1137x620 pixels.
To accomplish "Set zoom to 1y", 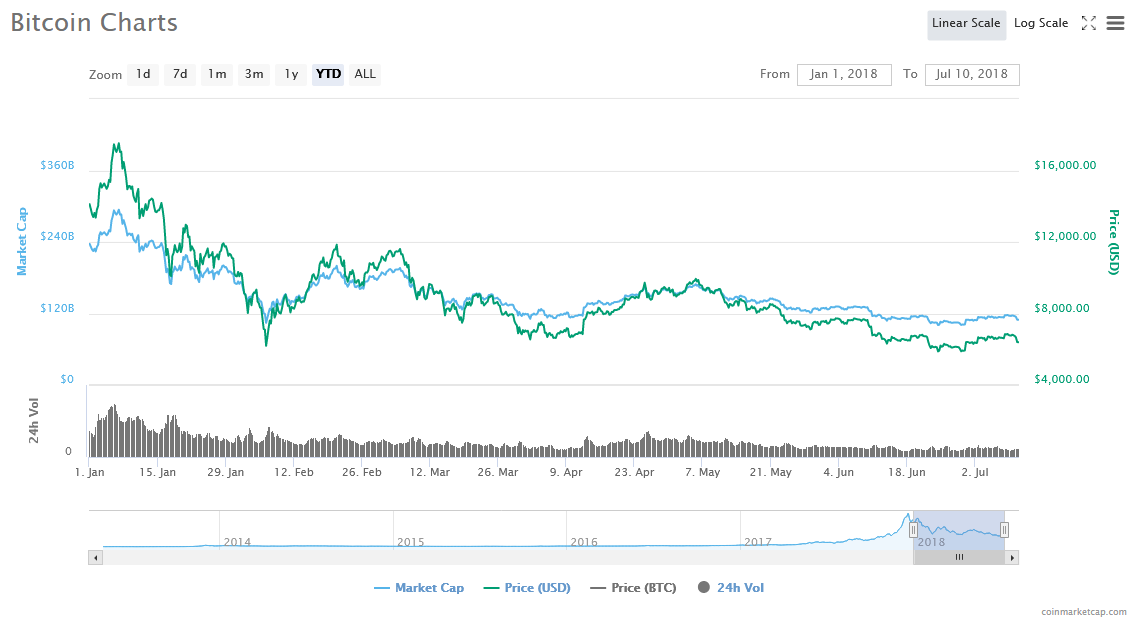I will tap(291, 74).
